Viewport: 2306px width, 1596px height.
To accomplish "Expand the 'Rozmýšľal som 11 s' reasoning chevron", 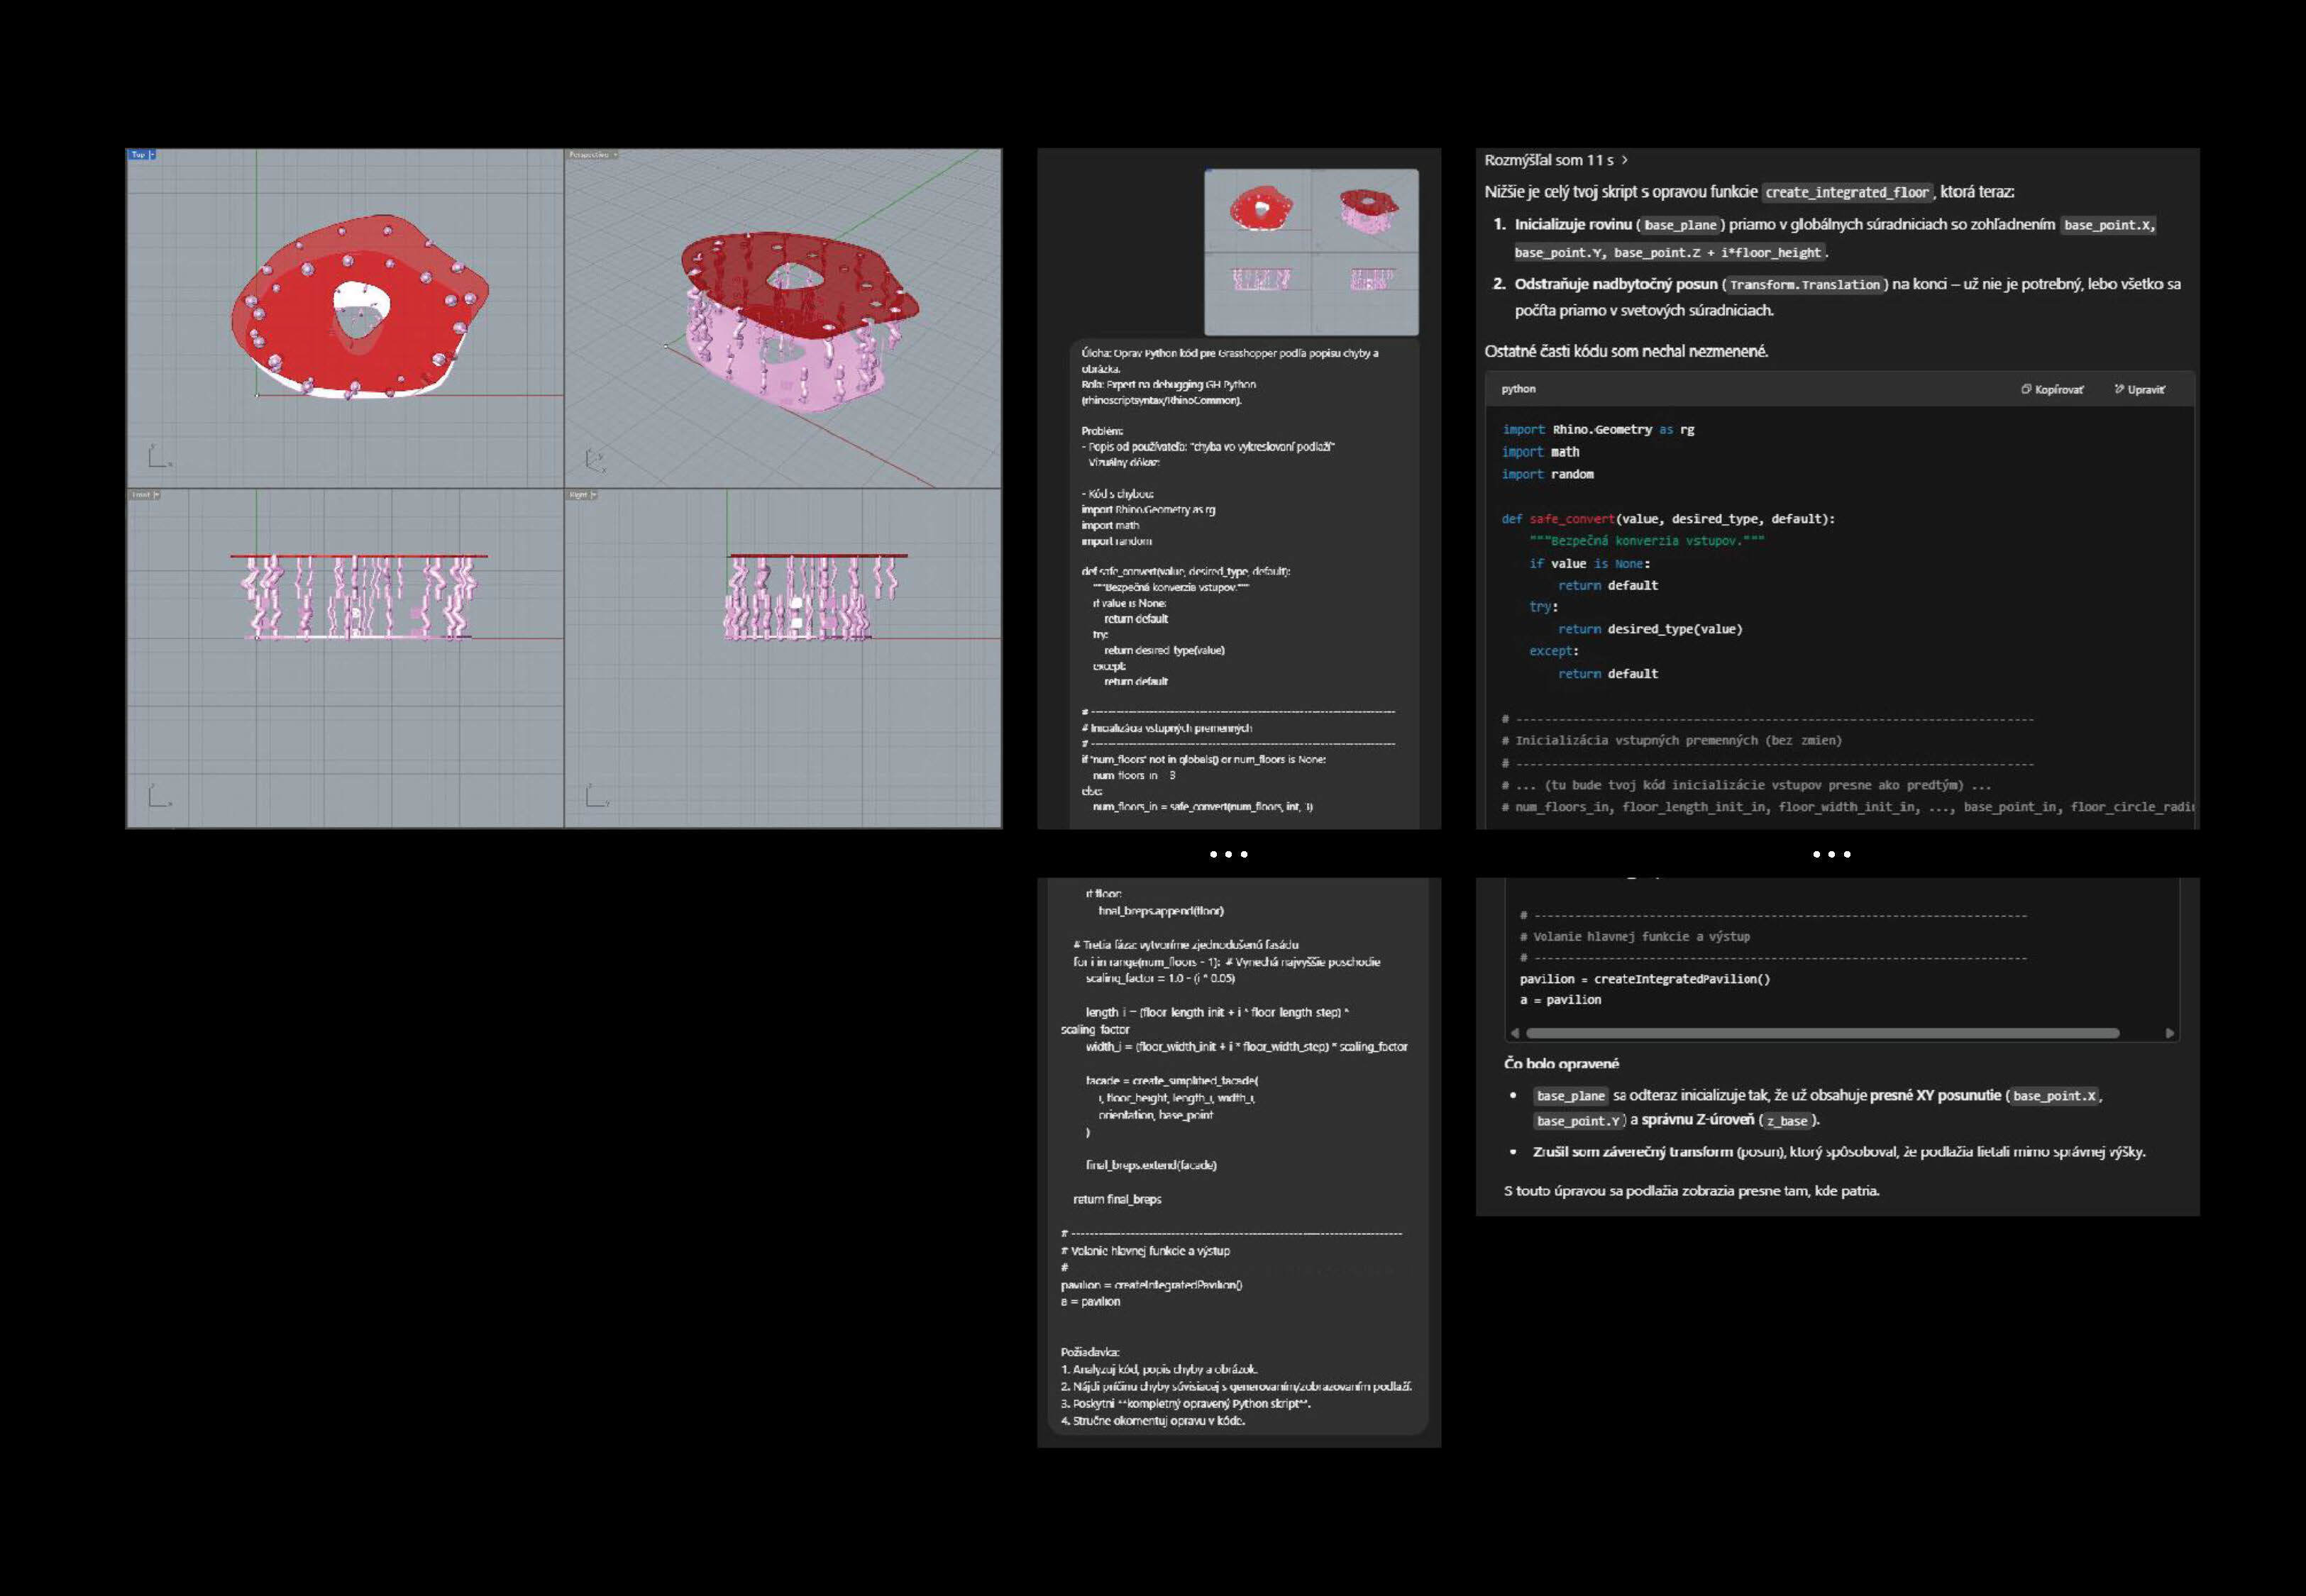I will point(1625,160).
